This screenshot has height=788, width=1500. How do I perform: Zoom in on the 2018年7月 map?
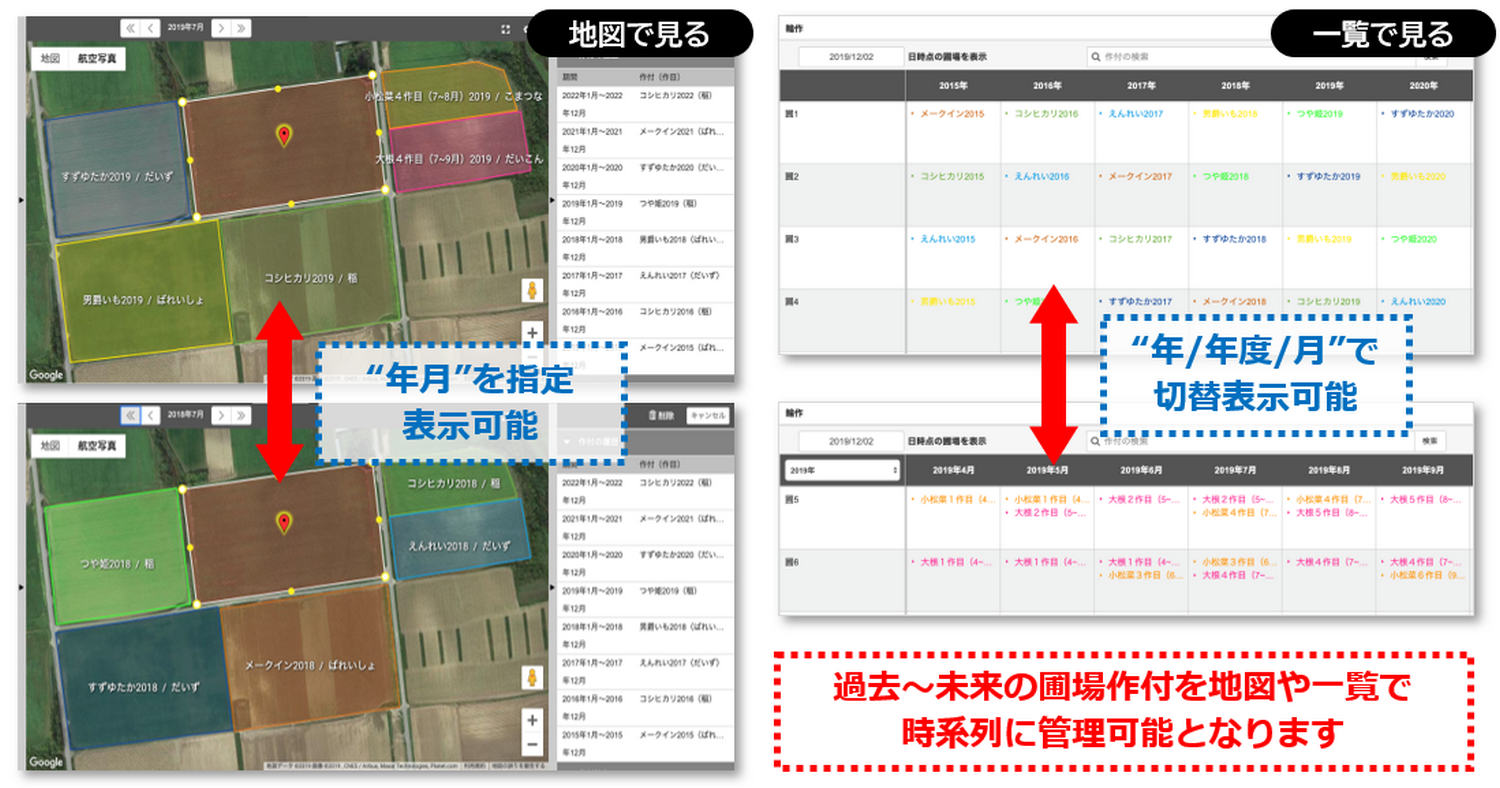pos(533,720)
